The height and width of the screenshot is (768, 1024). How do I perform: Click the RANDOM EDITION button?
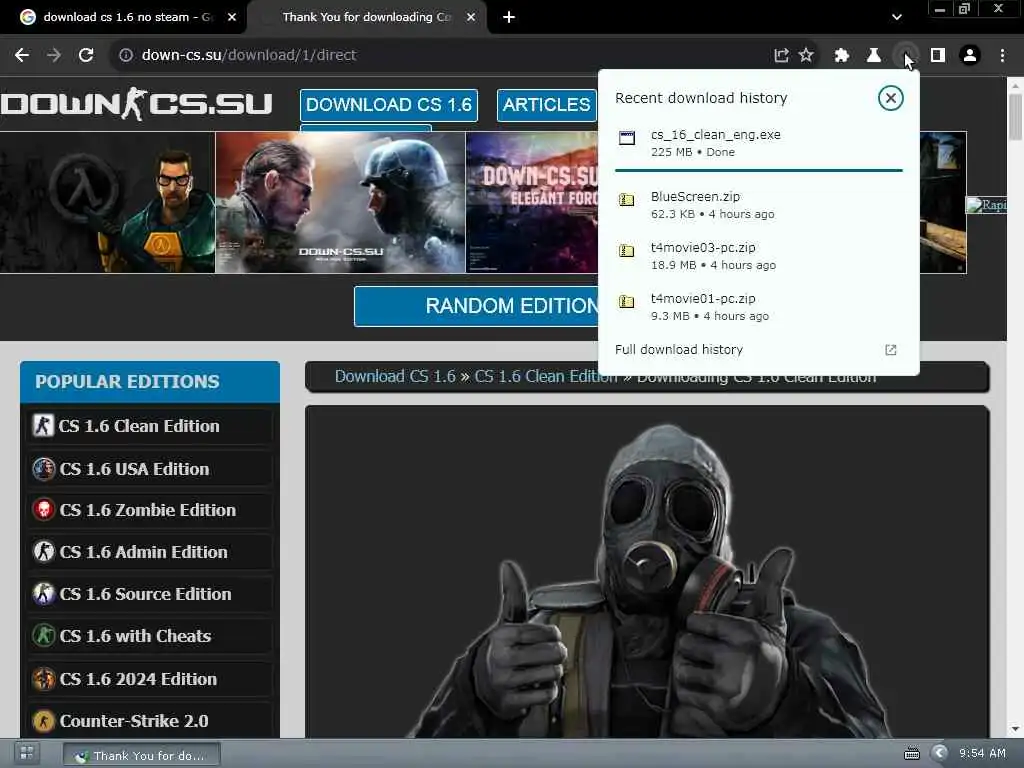click(476, 306)
